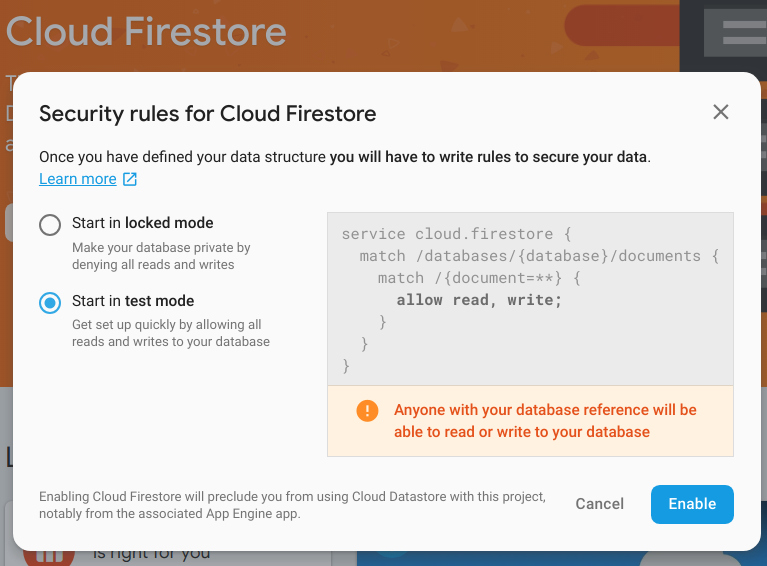Click the "service cloud.firestore {" code line

[455, 234]
